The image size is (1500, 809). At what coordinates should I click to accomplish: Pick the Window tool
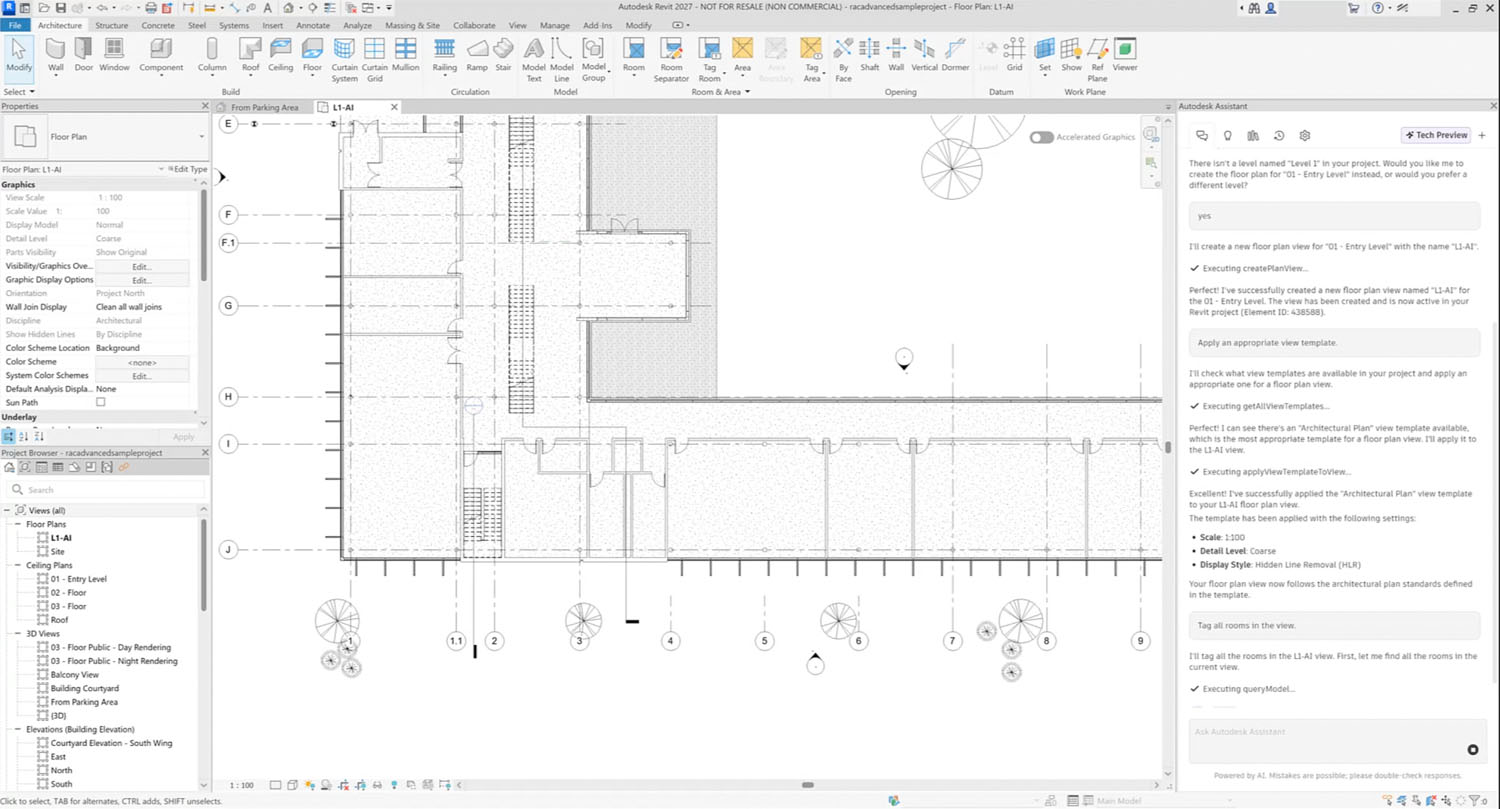[114, 55]
